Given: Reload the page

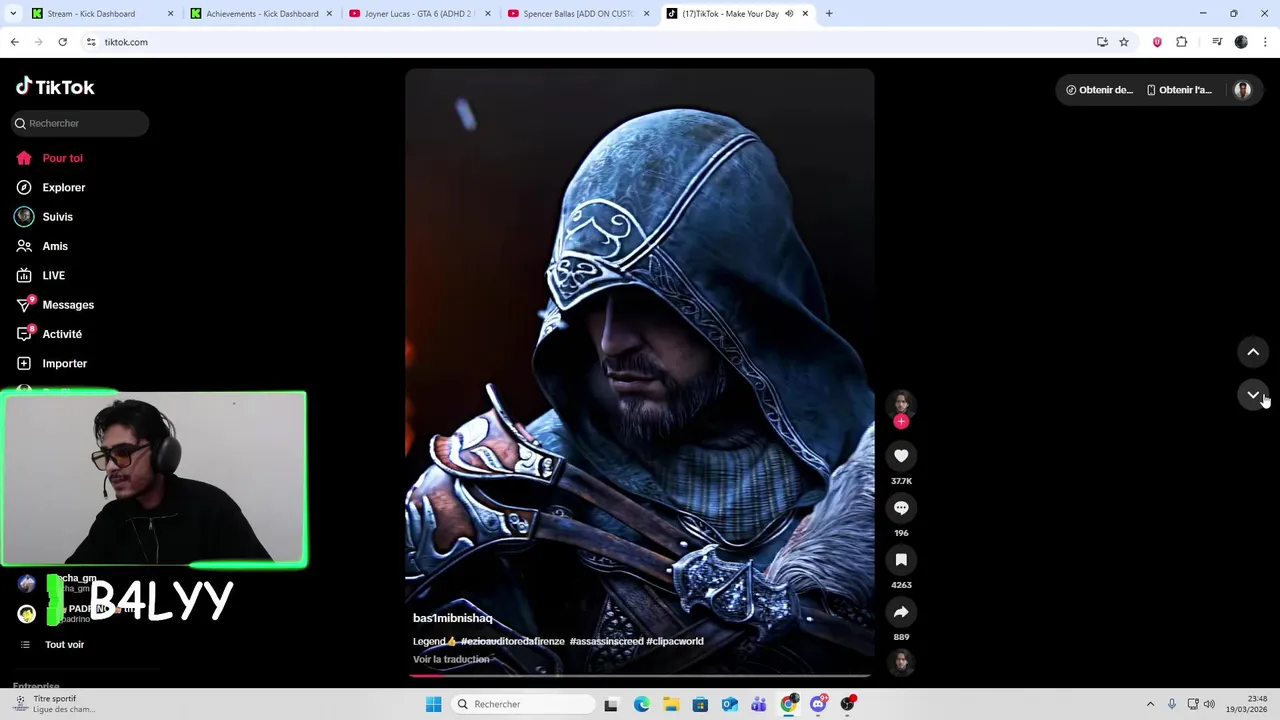Looking at the screenshot, I should tap(62, 42).
